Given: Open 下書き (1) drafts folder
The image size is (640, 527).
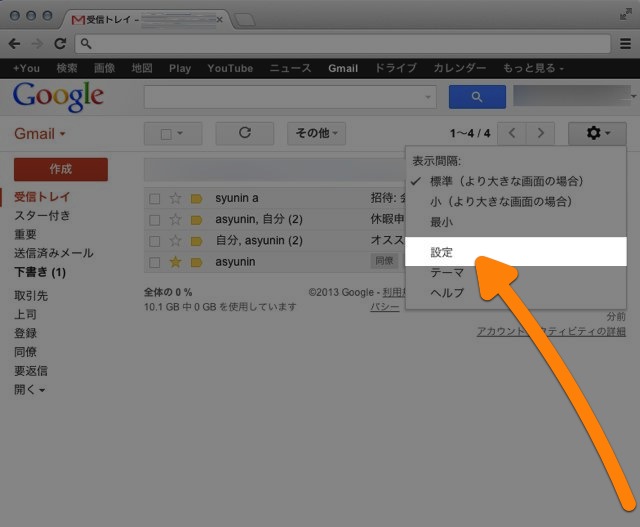Looking at the screenshot, I should [40, 272].
